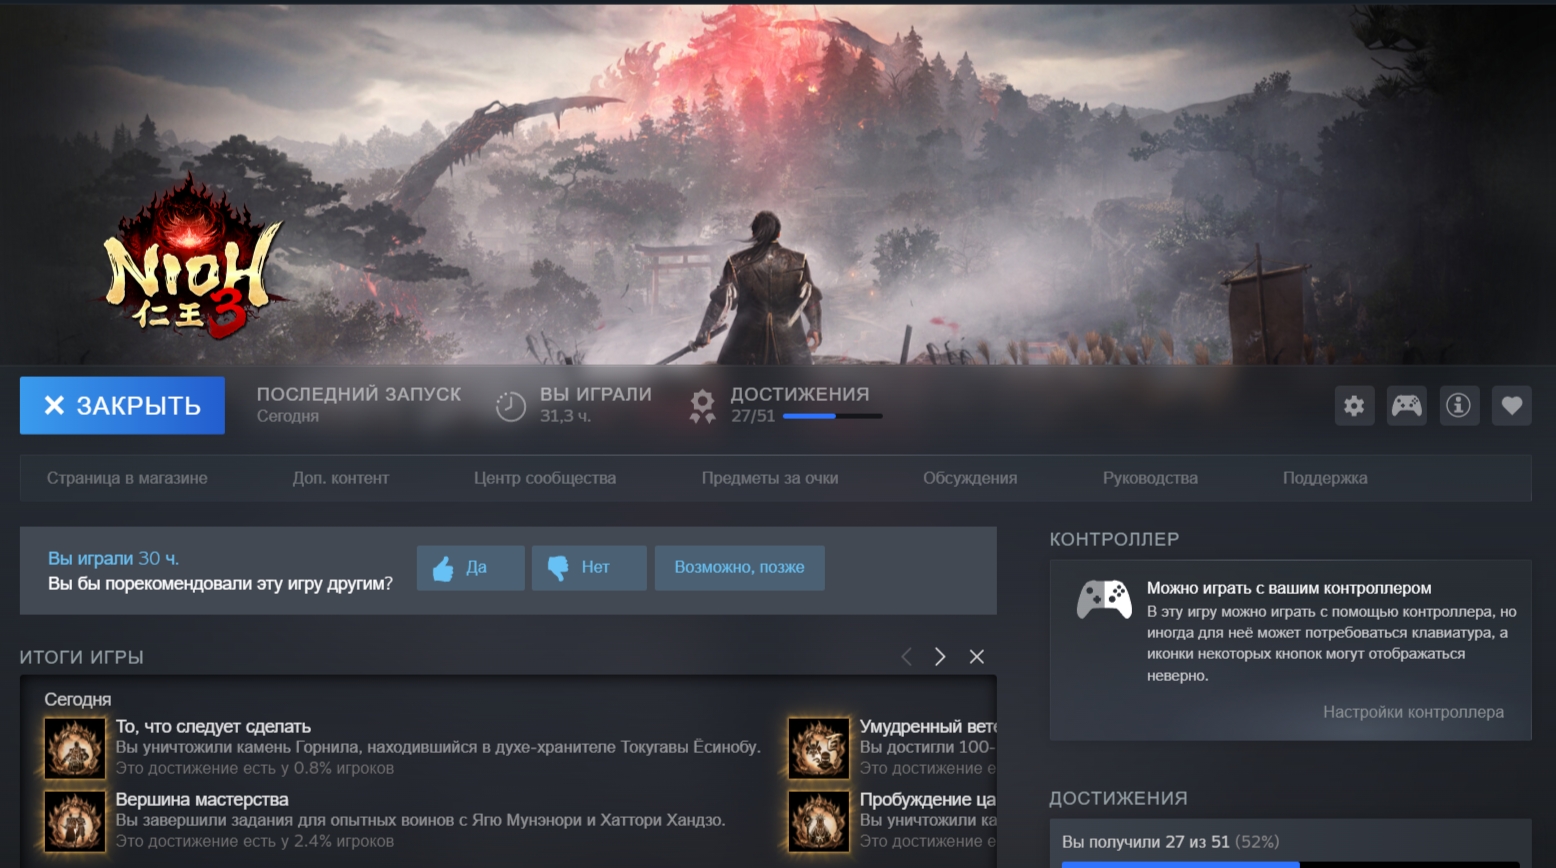
Task: Click 'Вы играли 30 ч.' text
Action: tap(114, 558)
